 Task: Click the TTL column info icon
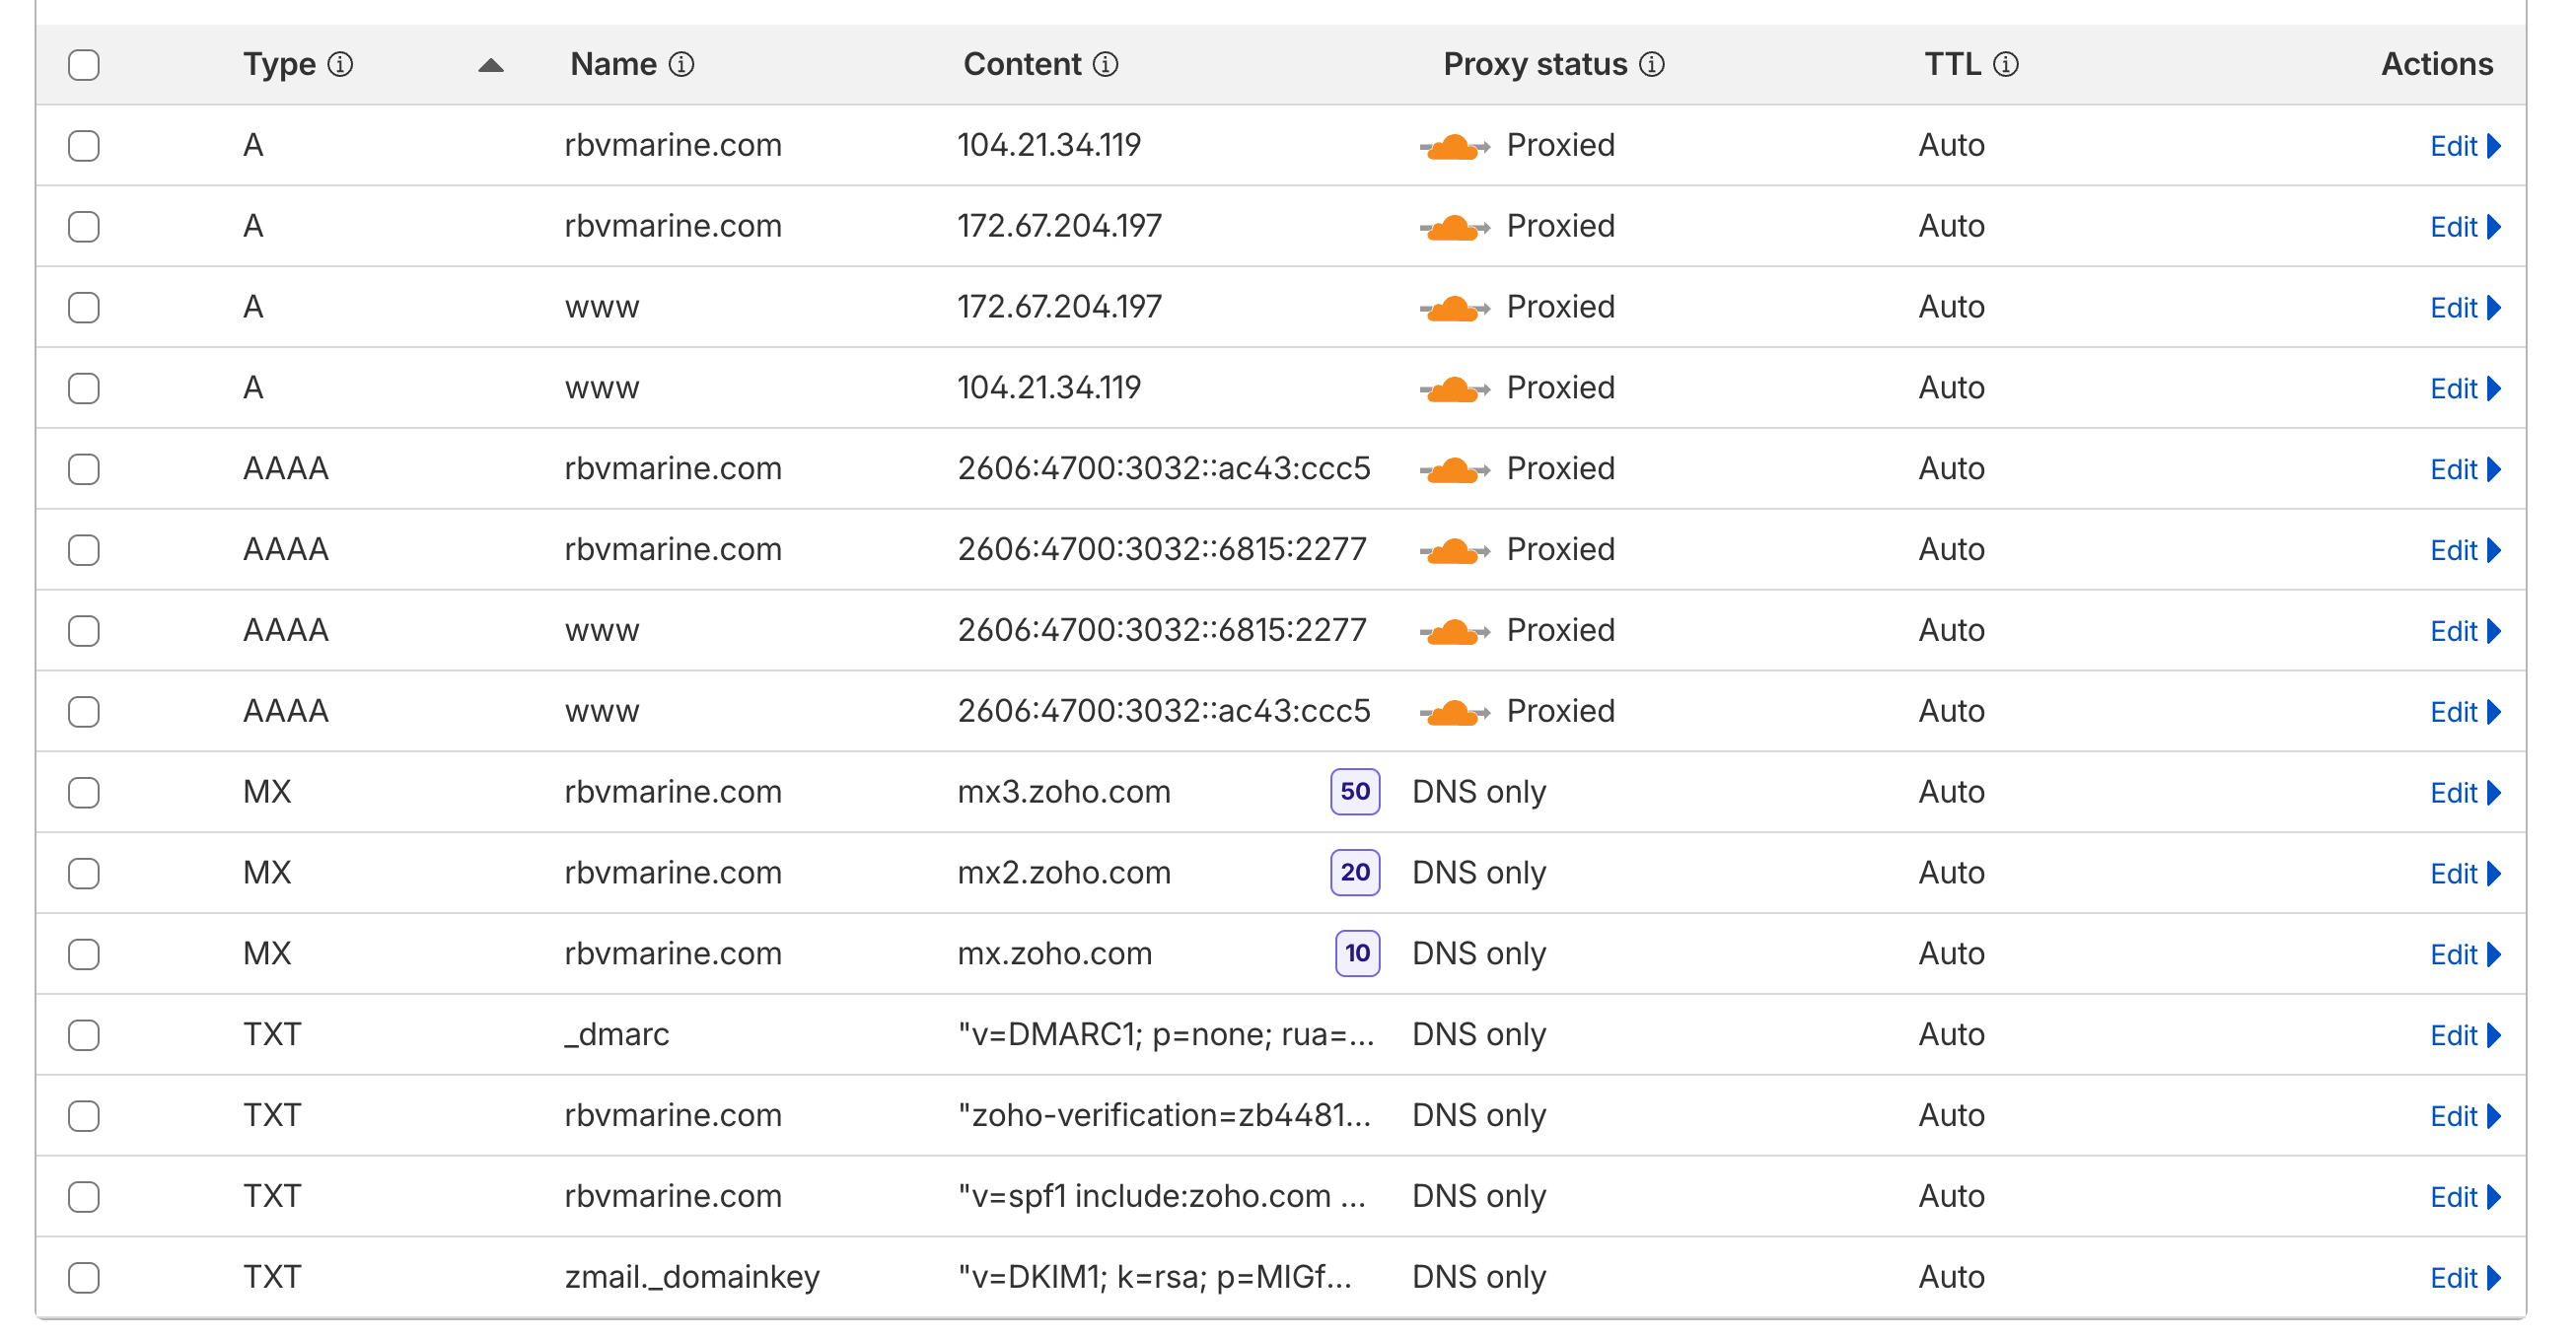pyautogui.click(x=2005, y=65)
